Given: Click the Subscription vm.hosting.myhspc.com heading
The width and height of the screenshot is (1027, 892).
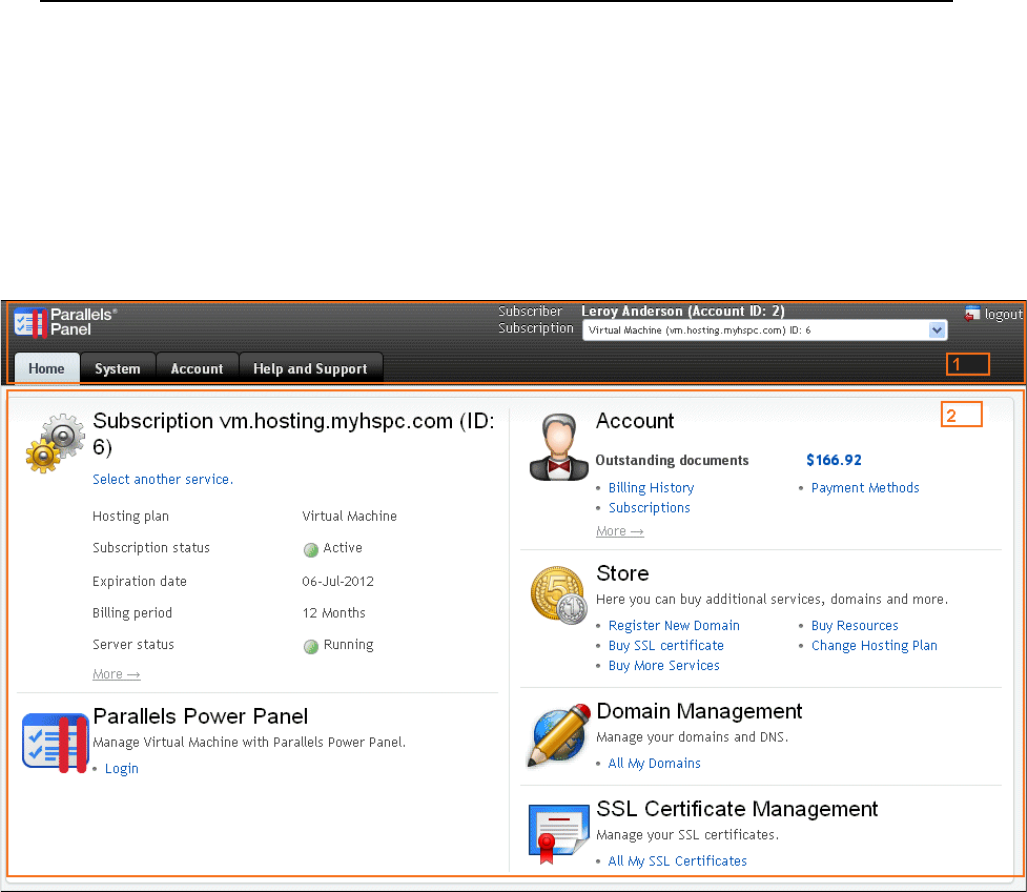Looking at the screenshot, I should (x=293, y=434).
